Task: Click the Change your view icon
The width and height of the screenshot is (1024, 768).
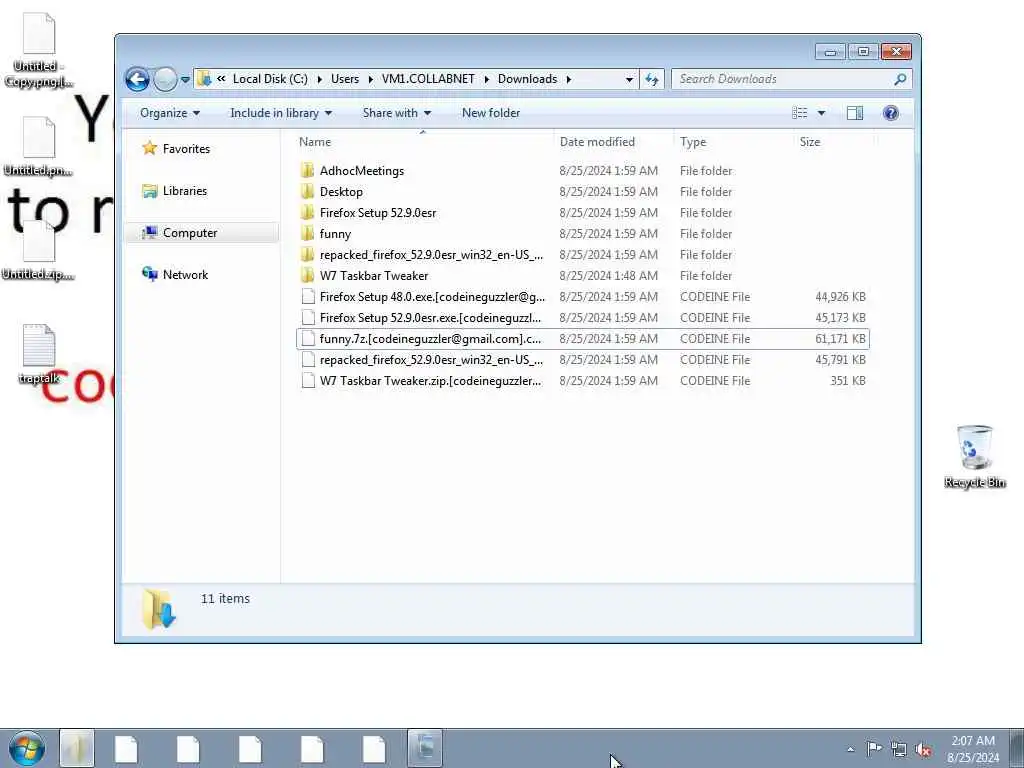Action: pos(800,113)
